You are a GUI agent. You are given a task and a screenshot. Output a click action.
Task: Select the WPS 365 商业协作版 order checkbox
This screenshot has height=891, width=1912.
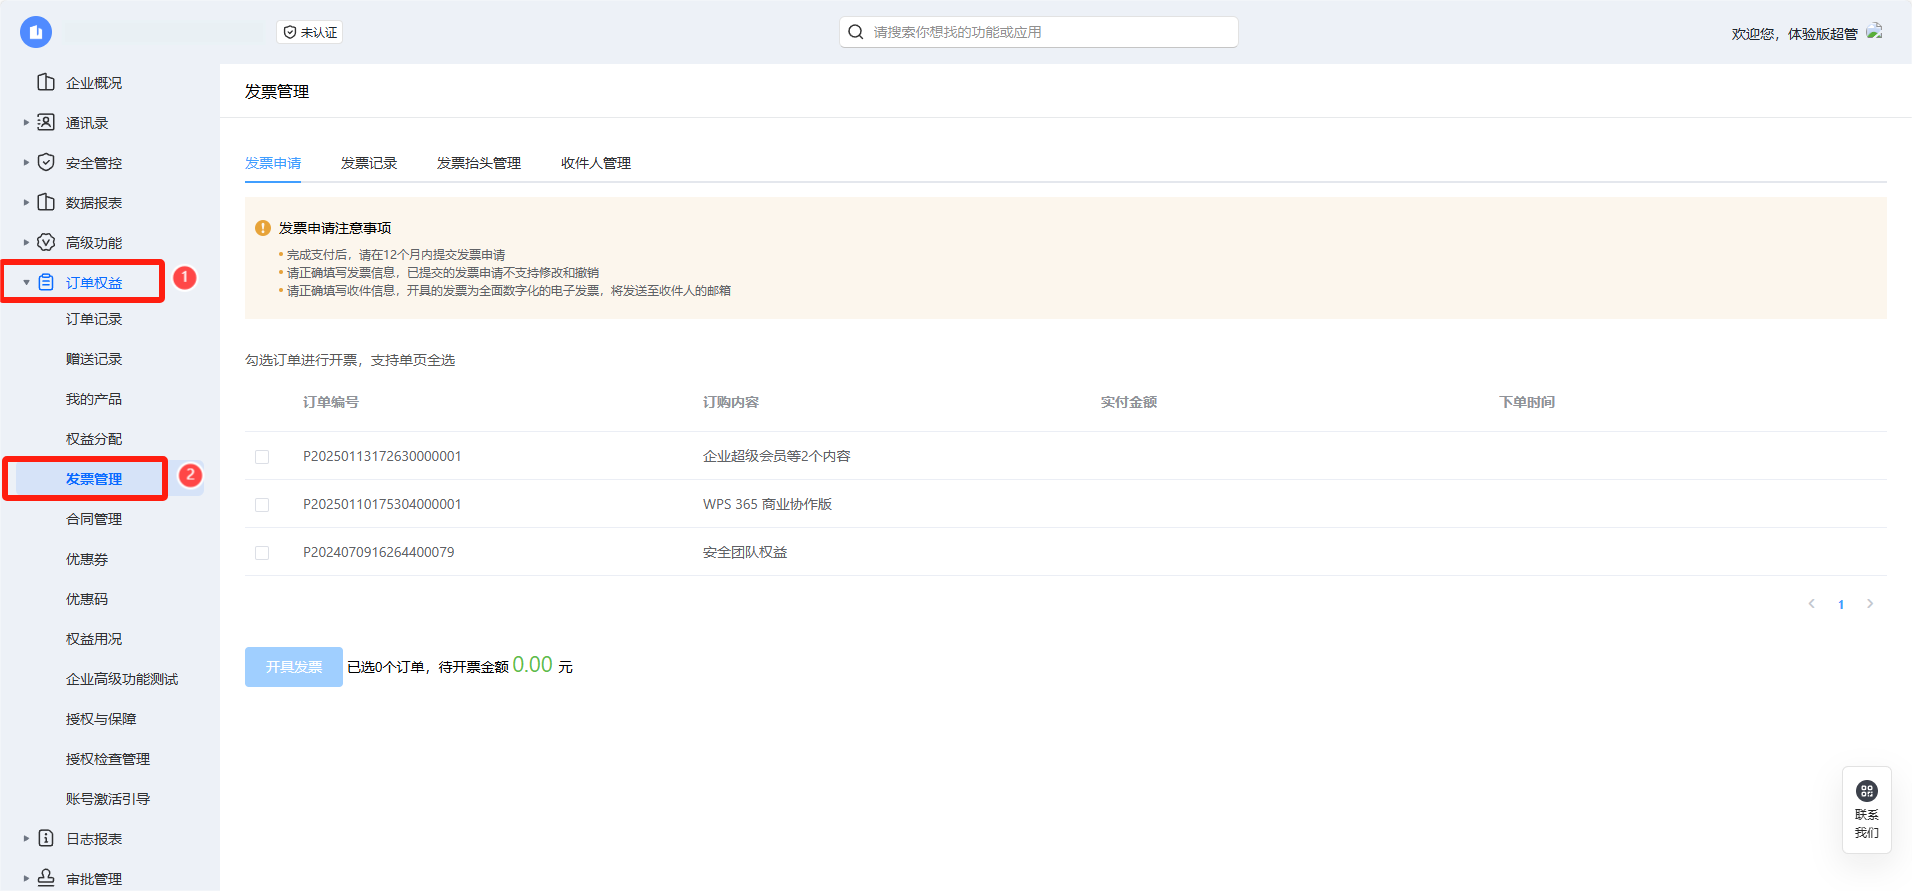coord(262,505)
